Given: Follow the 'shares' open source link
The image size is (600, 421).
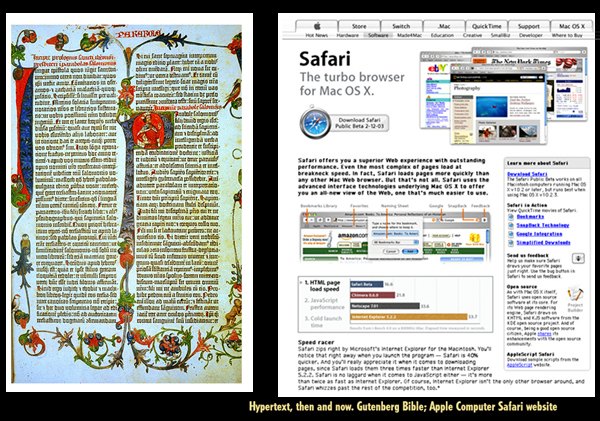Looking at the screenshot, I should 544,334.
